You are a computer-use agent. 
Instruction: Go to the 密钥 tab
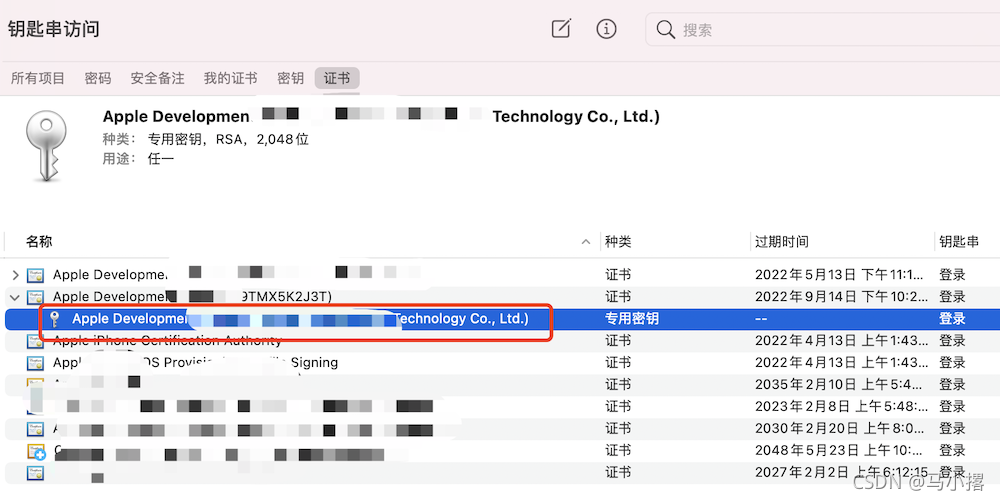coord(290,78)
